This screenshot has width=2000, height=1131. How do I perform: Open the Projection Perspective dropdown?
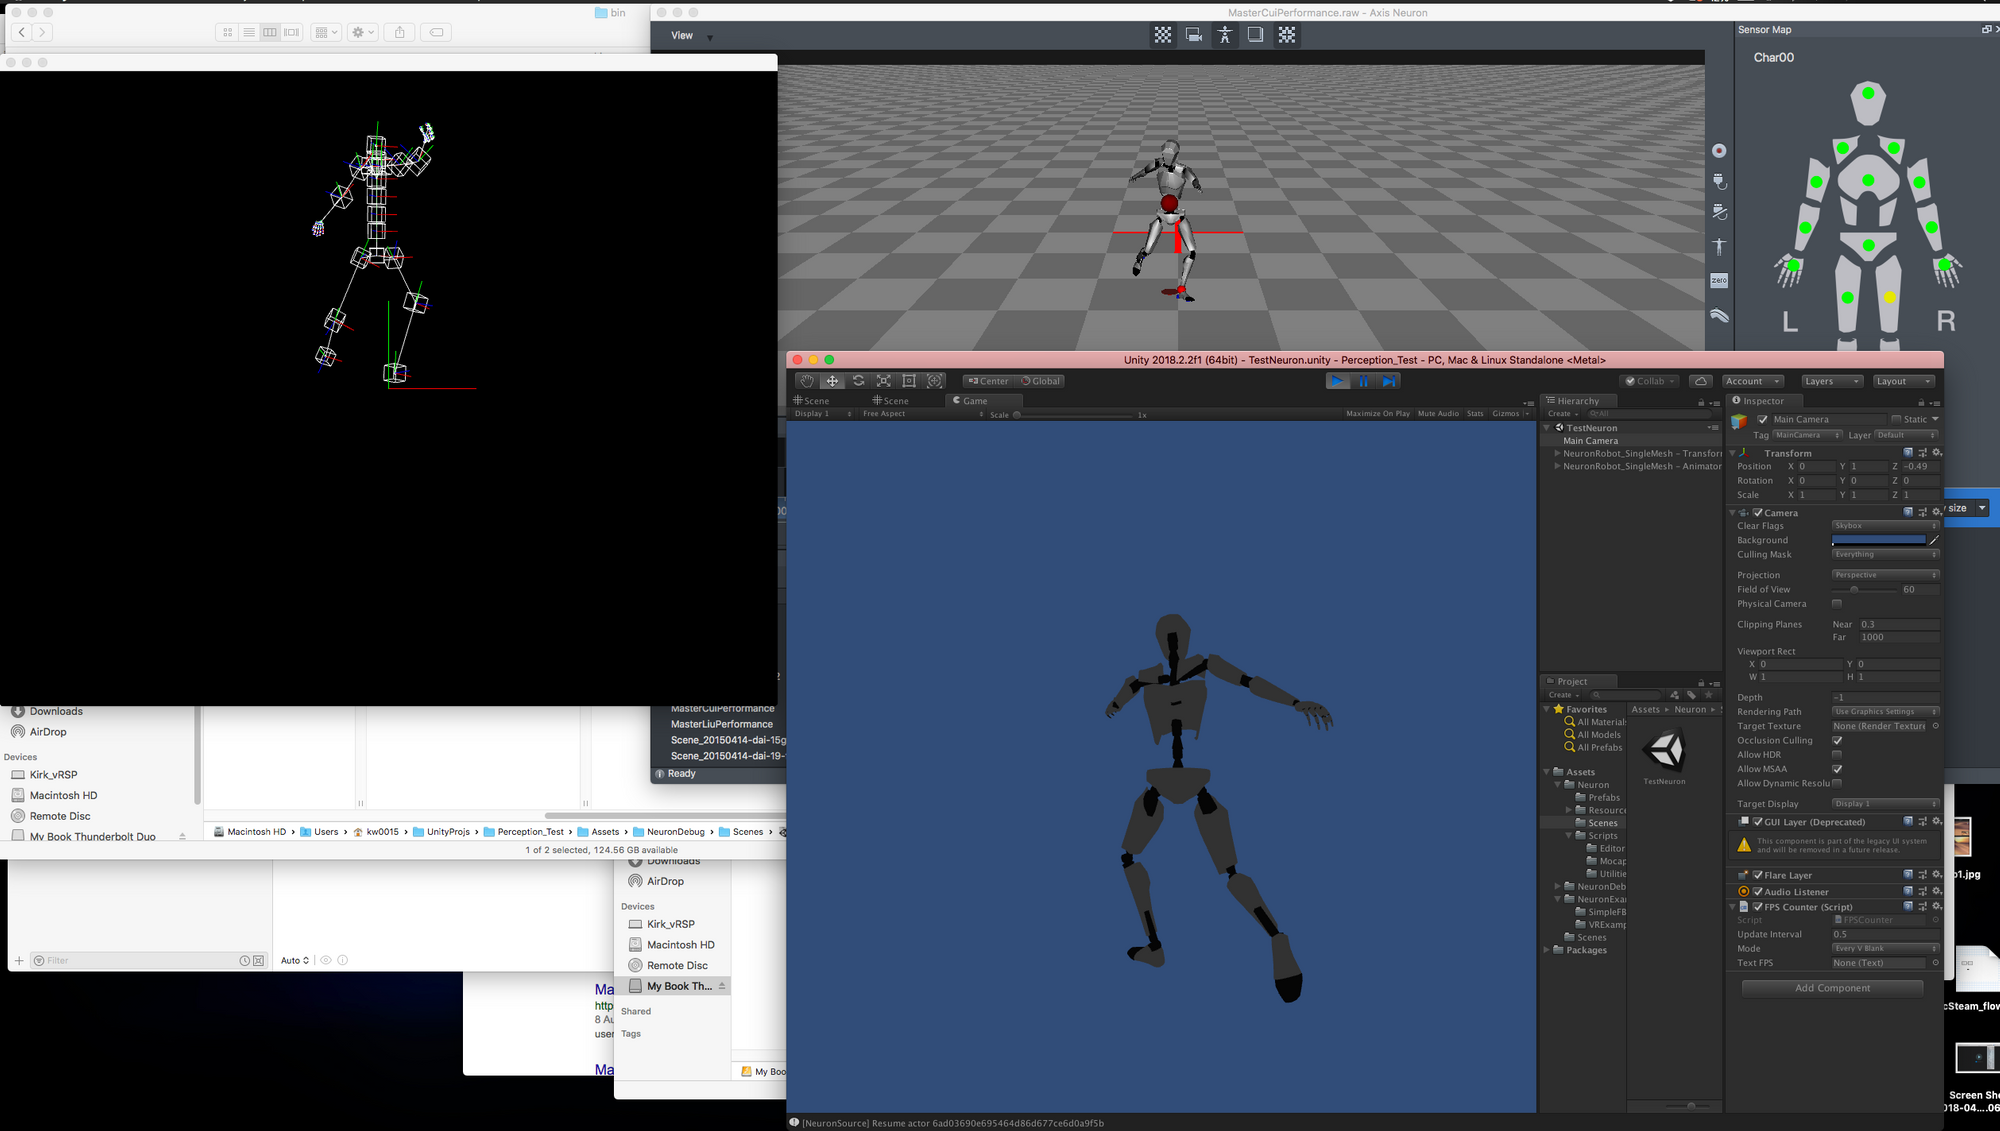[1885, 575]
